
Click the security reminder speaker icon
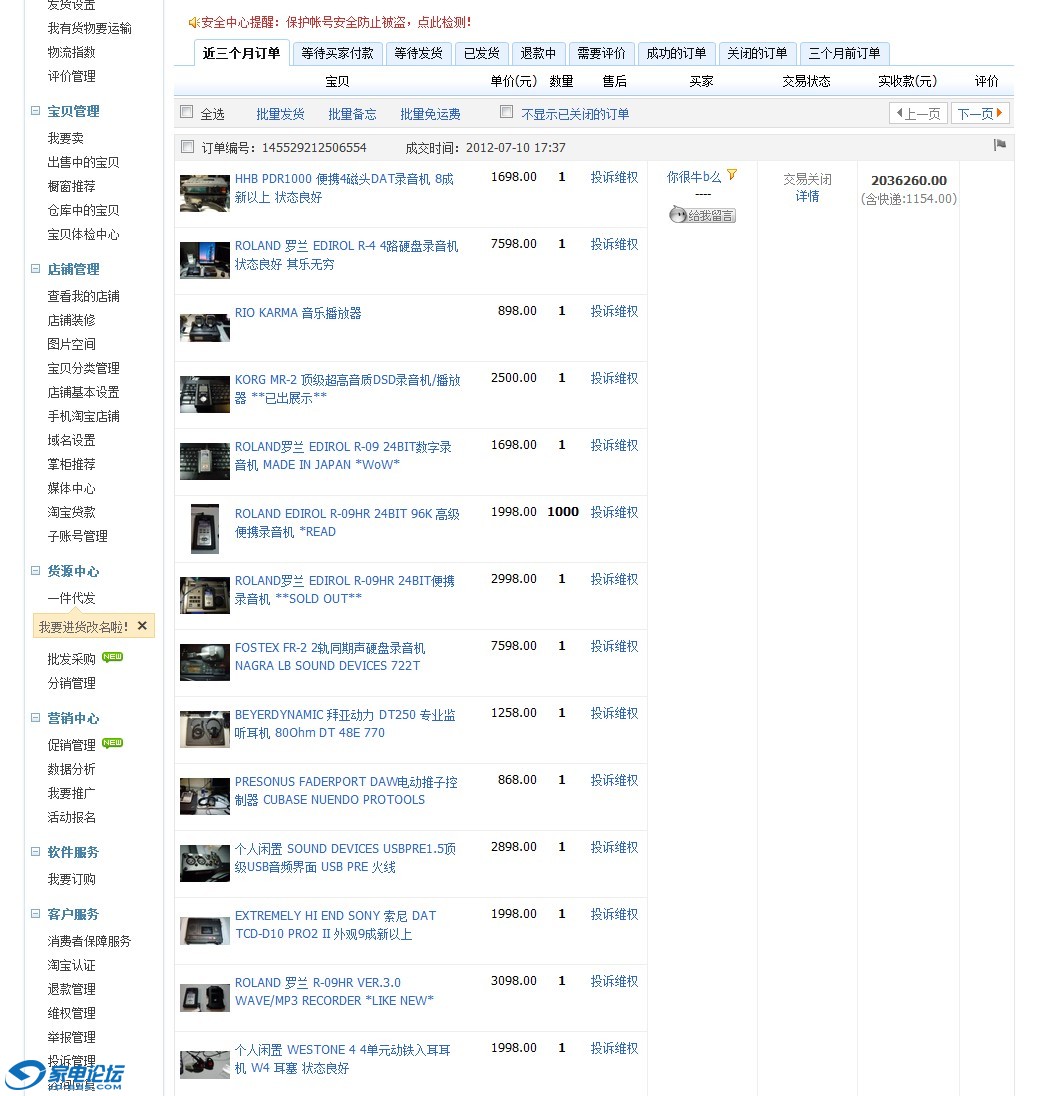coord(194,22)
